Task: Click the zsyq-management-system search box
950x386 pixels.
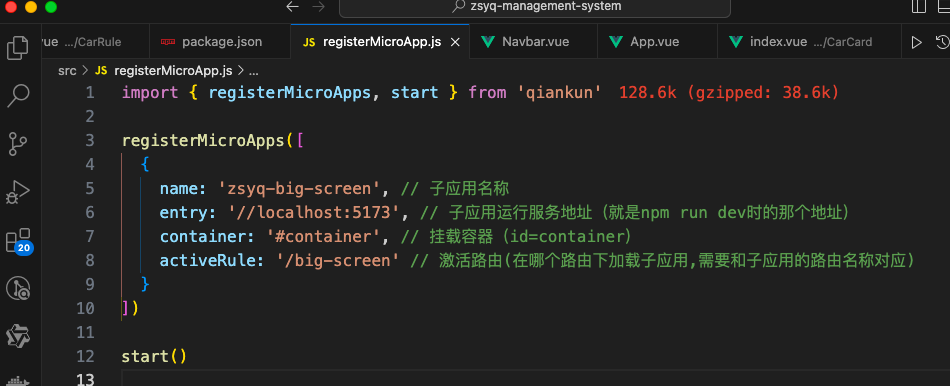Action: 535,7
